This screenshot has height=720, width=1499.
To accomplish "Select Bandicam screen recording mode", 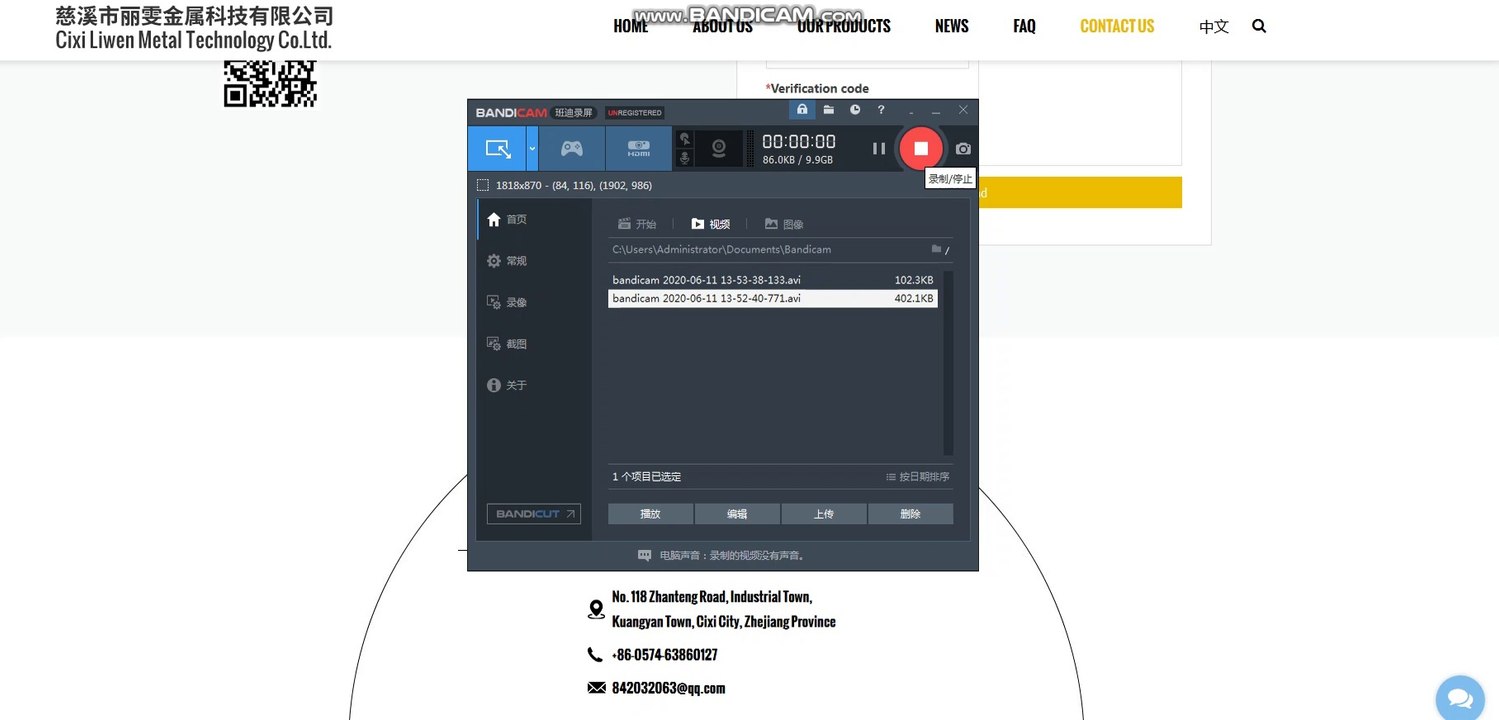I will tap(497, 149).
